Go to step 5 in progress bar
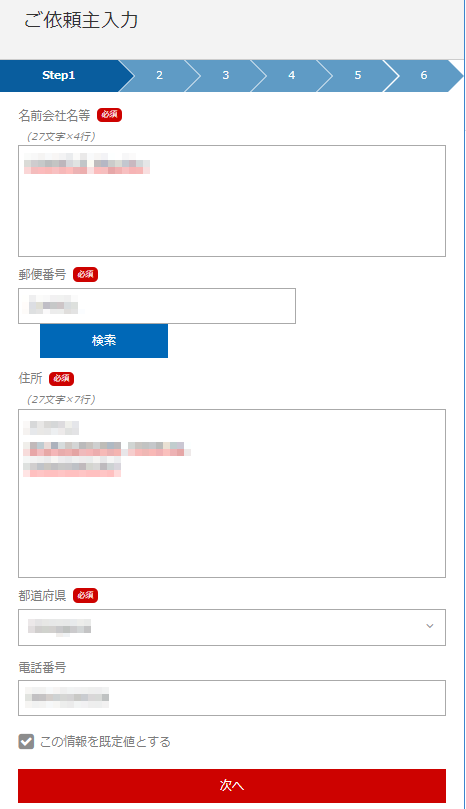 coord(358,75)
